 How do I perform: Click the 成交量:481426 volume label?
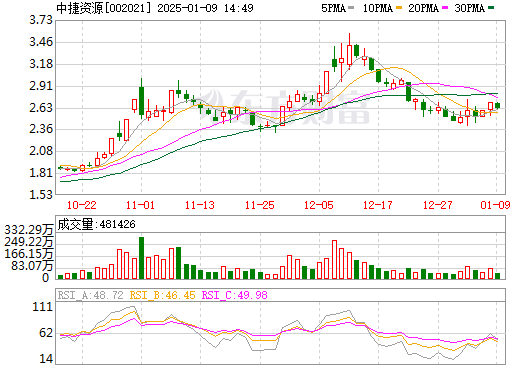click(97, 224)
